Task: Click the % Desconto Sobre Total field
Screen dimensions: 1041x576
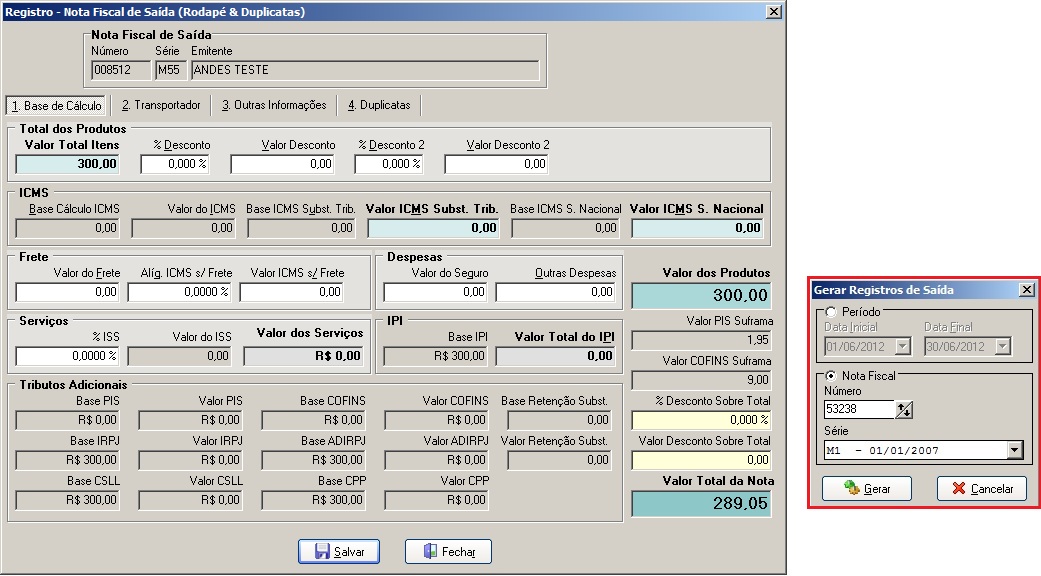Action: point(701,420)
